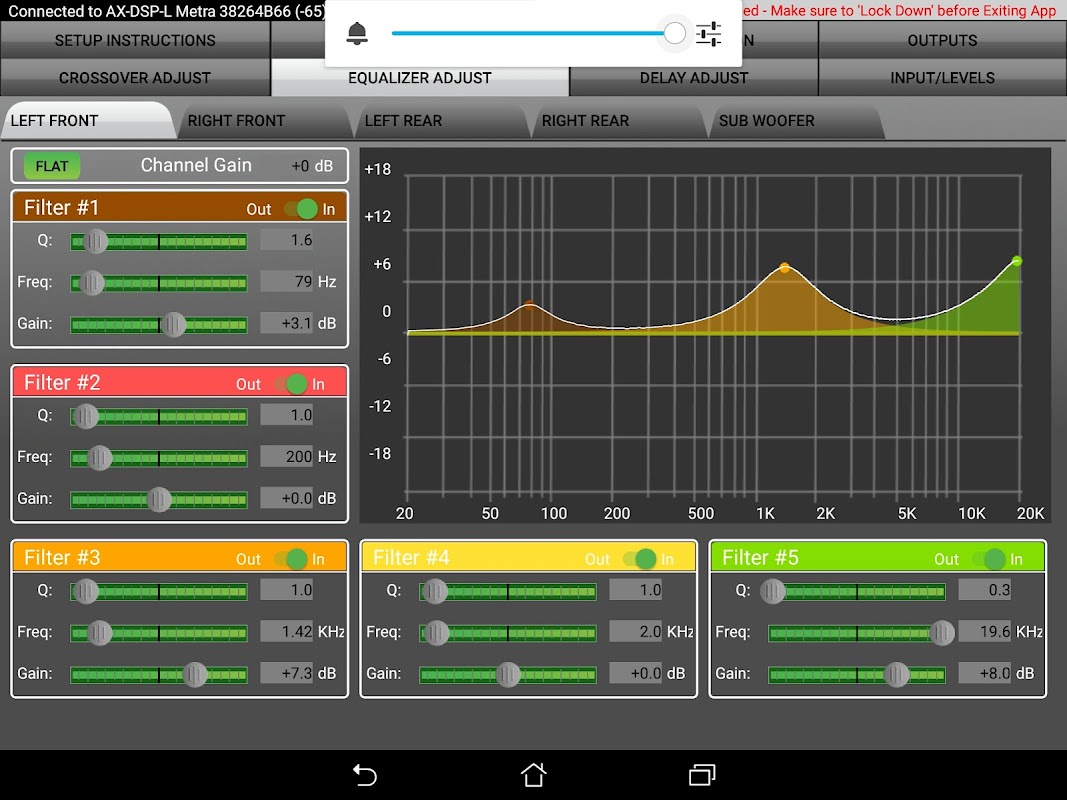This screenshot has height=800, width=1067.
Task: Open the volume settings sliders icon
Action: [x=708, y=34]
